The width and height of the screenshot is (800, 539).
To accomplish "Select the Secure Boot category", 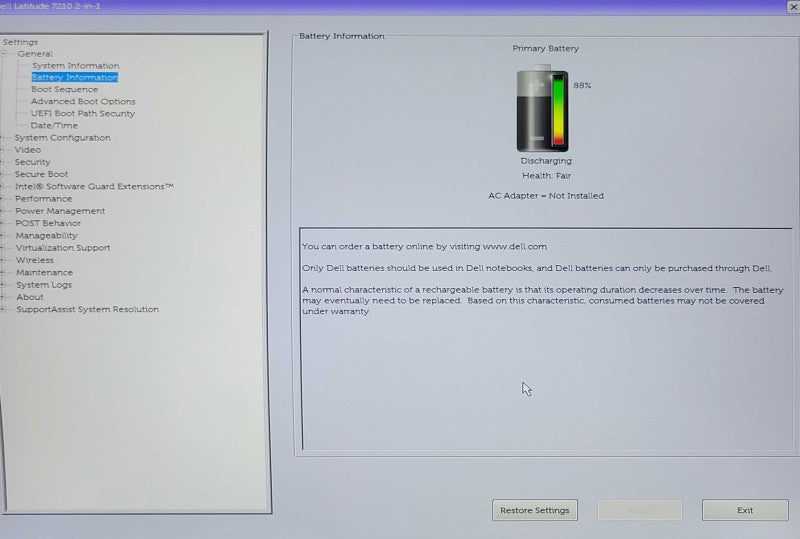I will [41, 175].
